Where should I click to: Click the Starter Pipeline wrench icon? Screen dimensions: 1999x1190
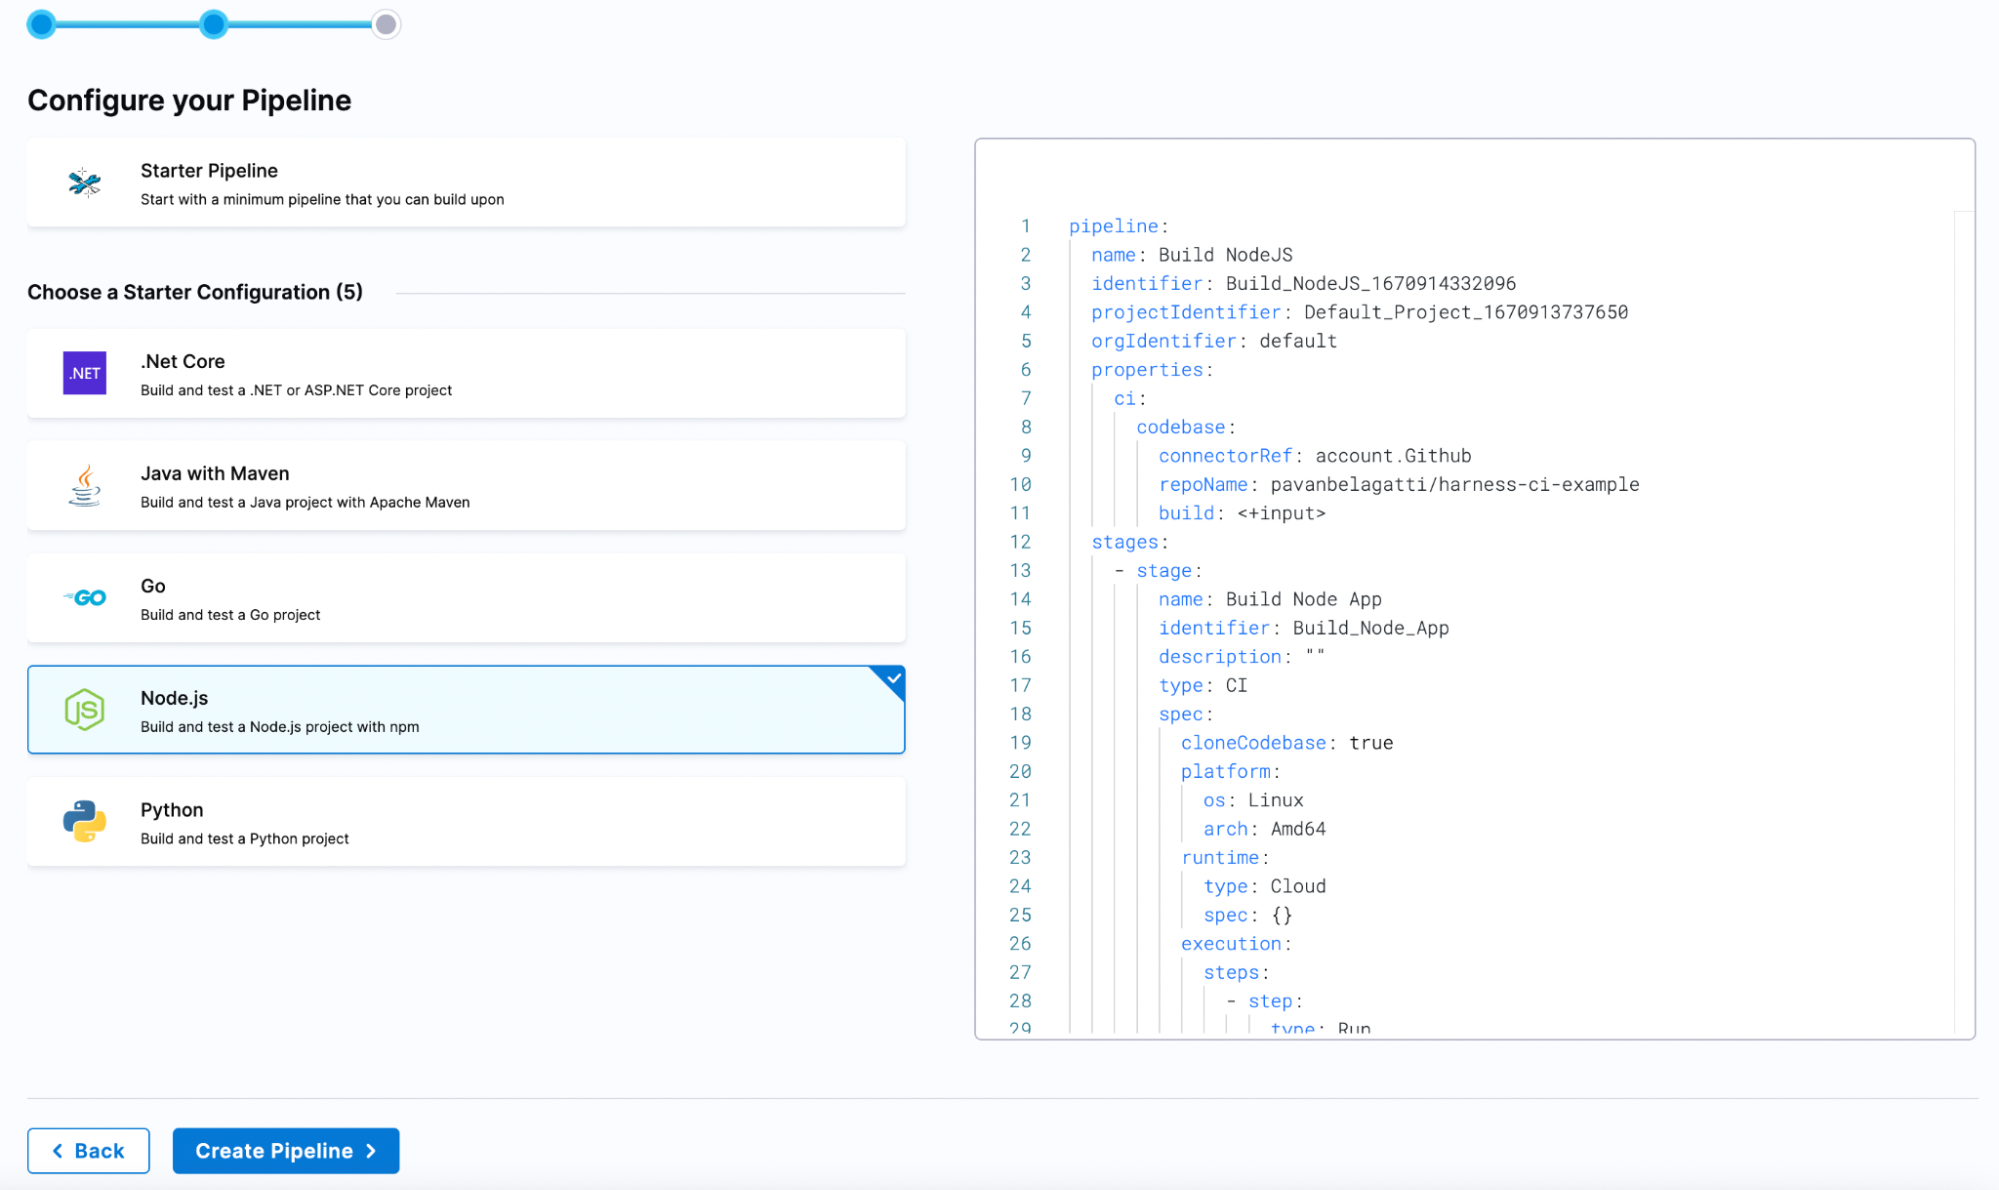coord(86,183)
